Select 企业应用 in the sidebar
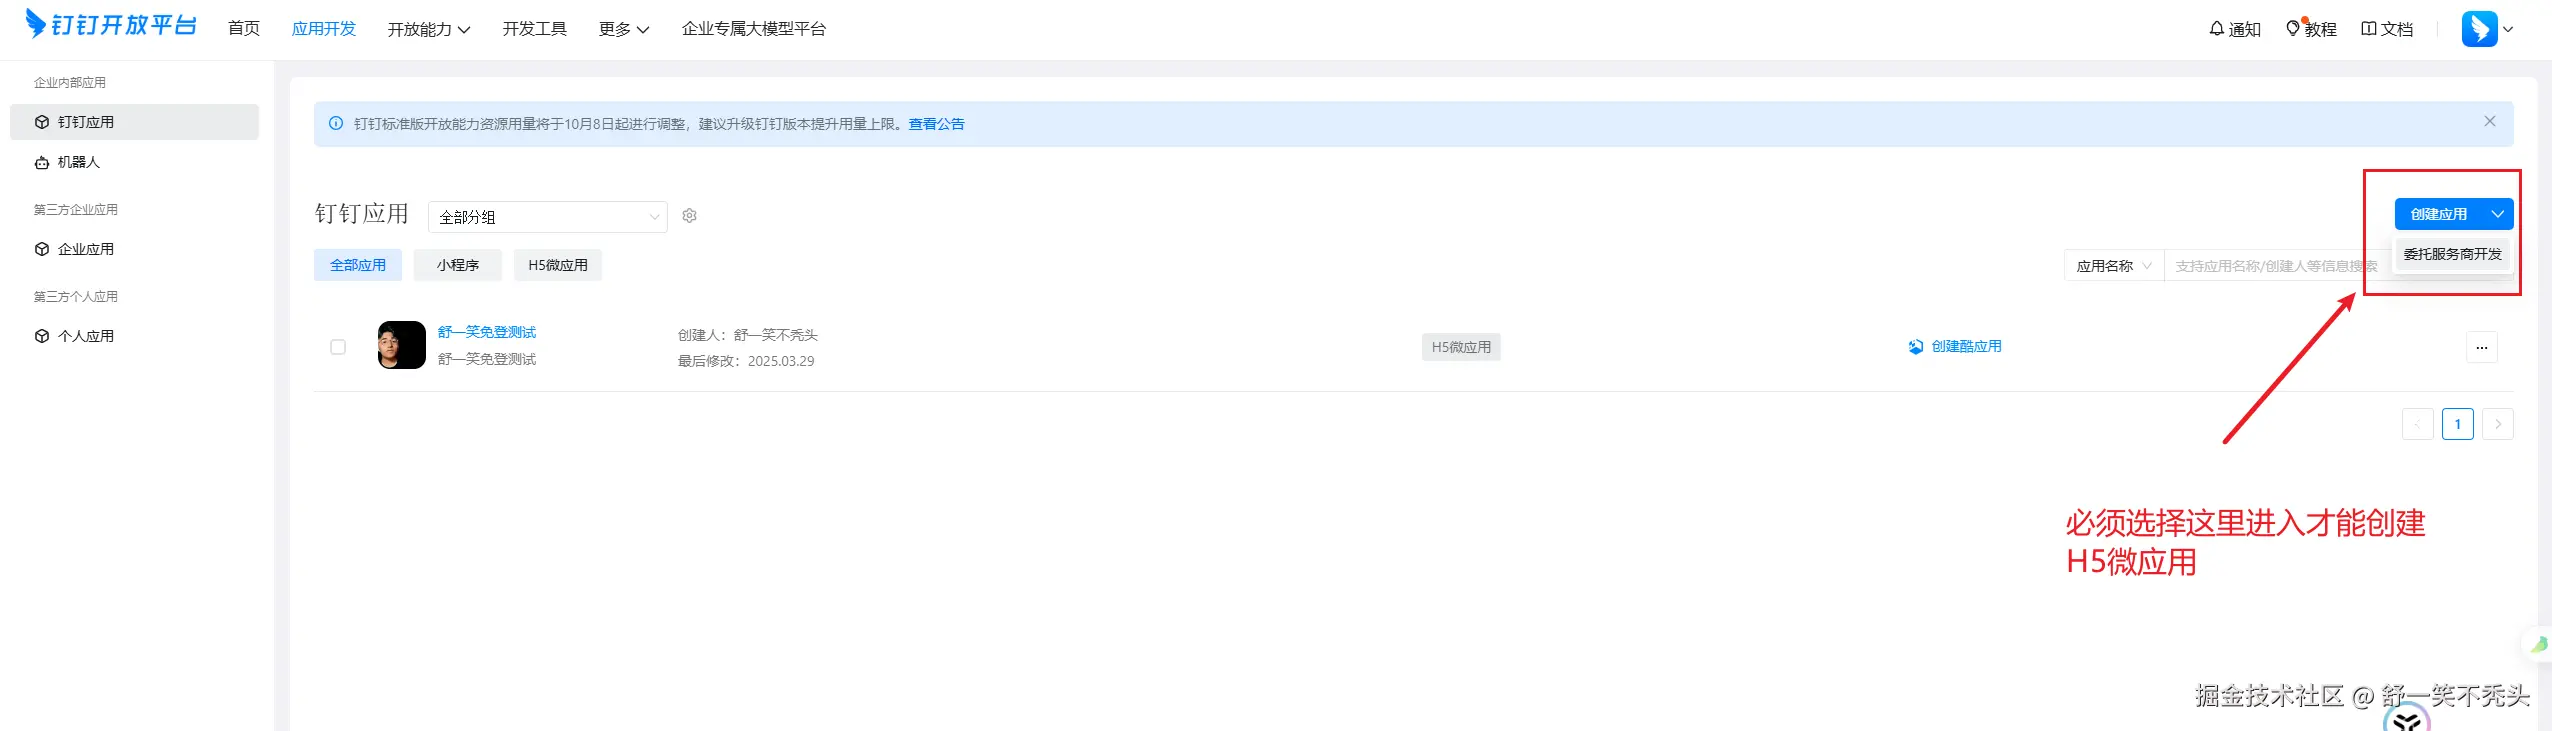 (x=134, y=249)
